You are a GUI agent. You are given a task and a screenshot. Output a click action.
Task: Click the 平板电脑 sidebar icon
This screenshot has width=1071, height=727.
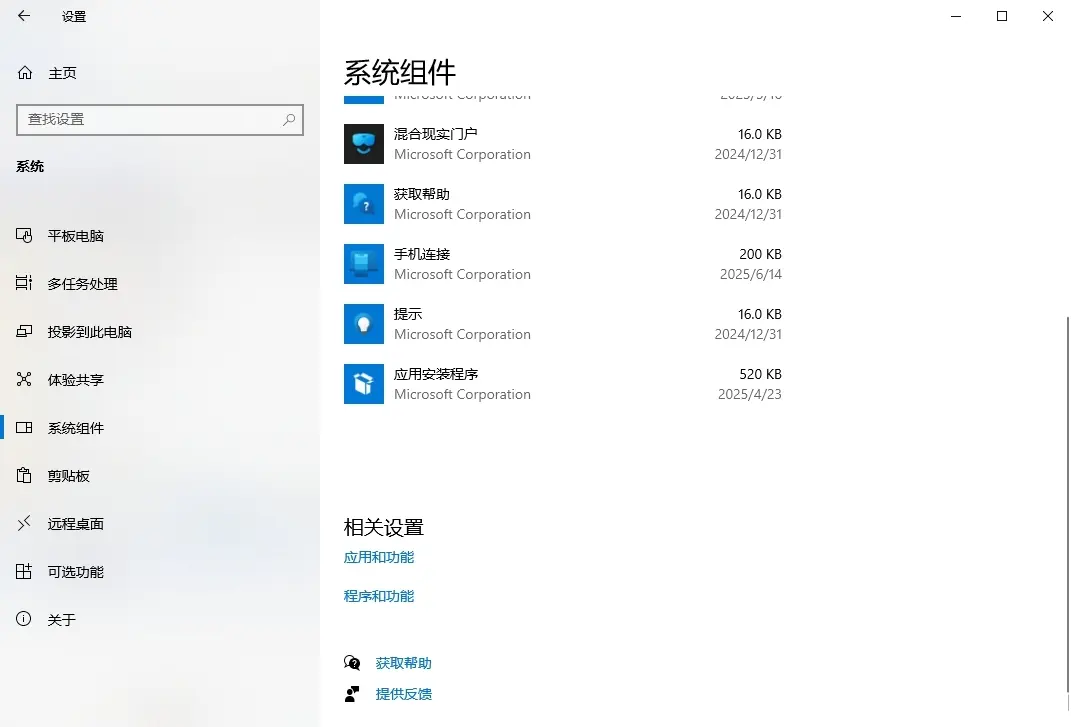pyautogui.click(x=23, y=235)
